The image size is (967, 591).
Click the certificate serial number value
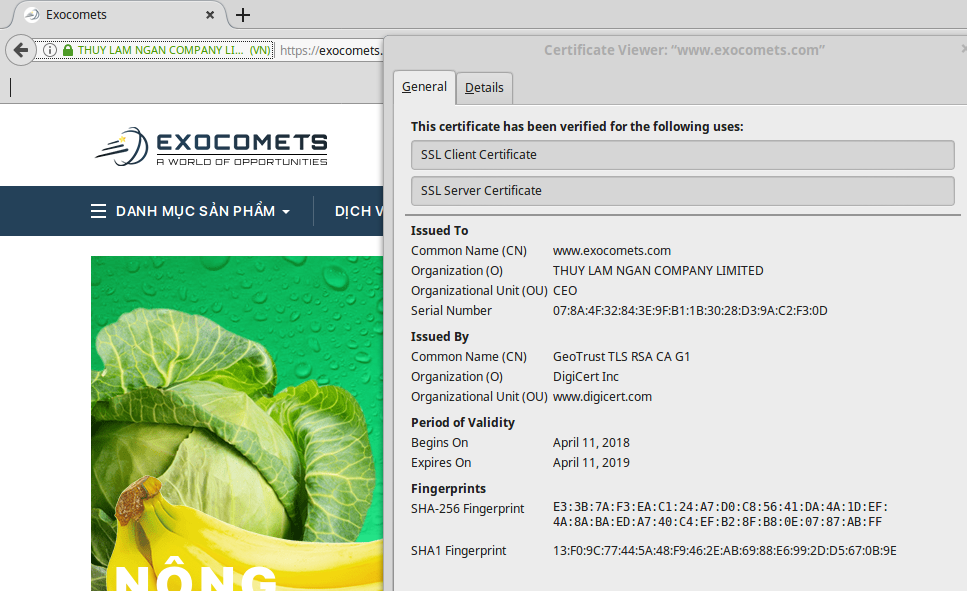(x=690, y=310)
